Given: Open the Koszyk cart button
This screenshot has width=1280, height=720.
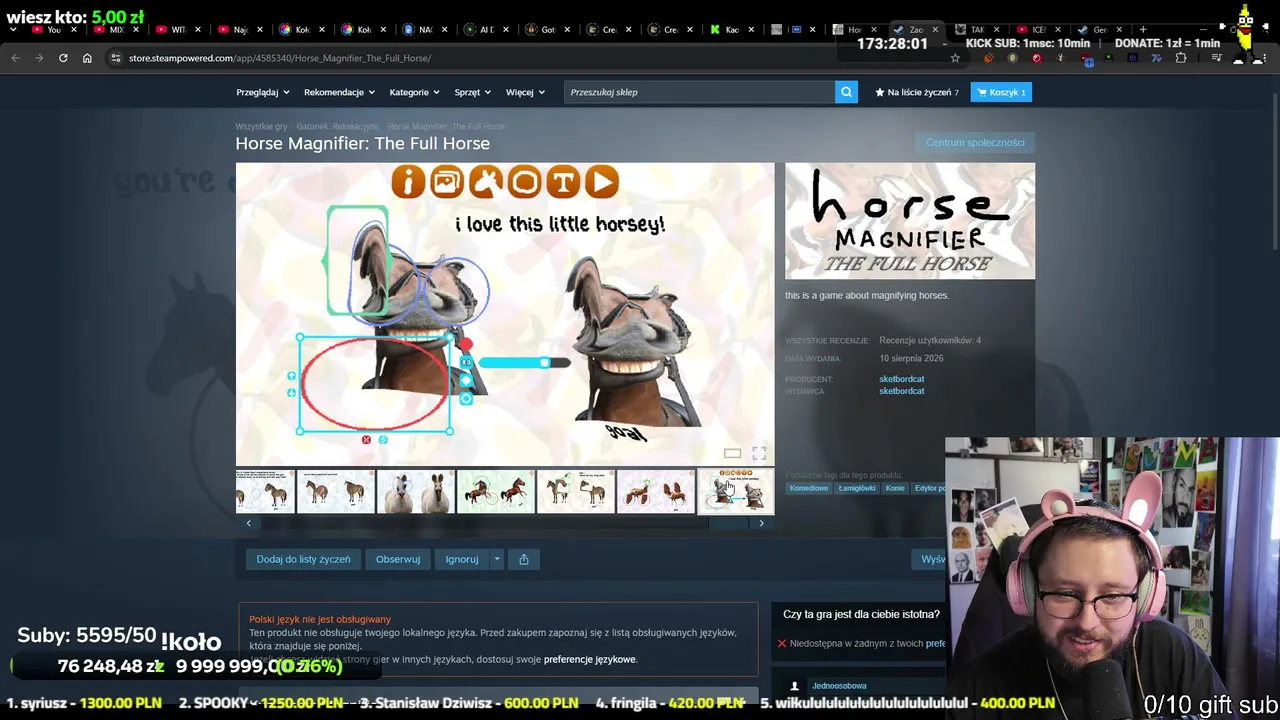Looking at the screenshot, I should pos(1001,92).
